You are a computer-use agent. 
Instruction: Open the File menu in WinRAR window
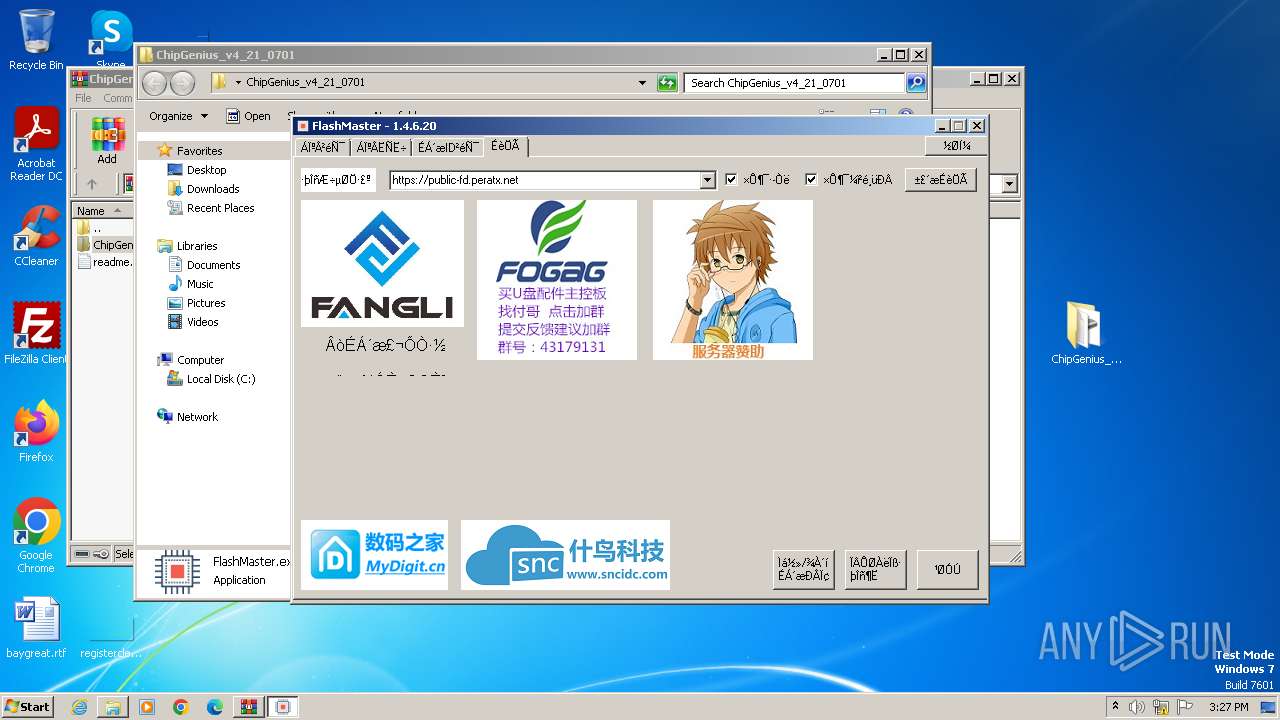[x=83, y=98]
